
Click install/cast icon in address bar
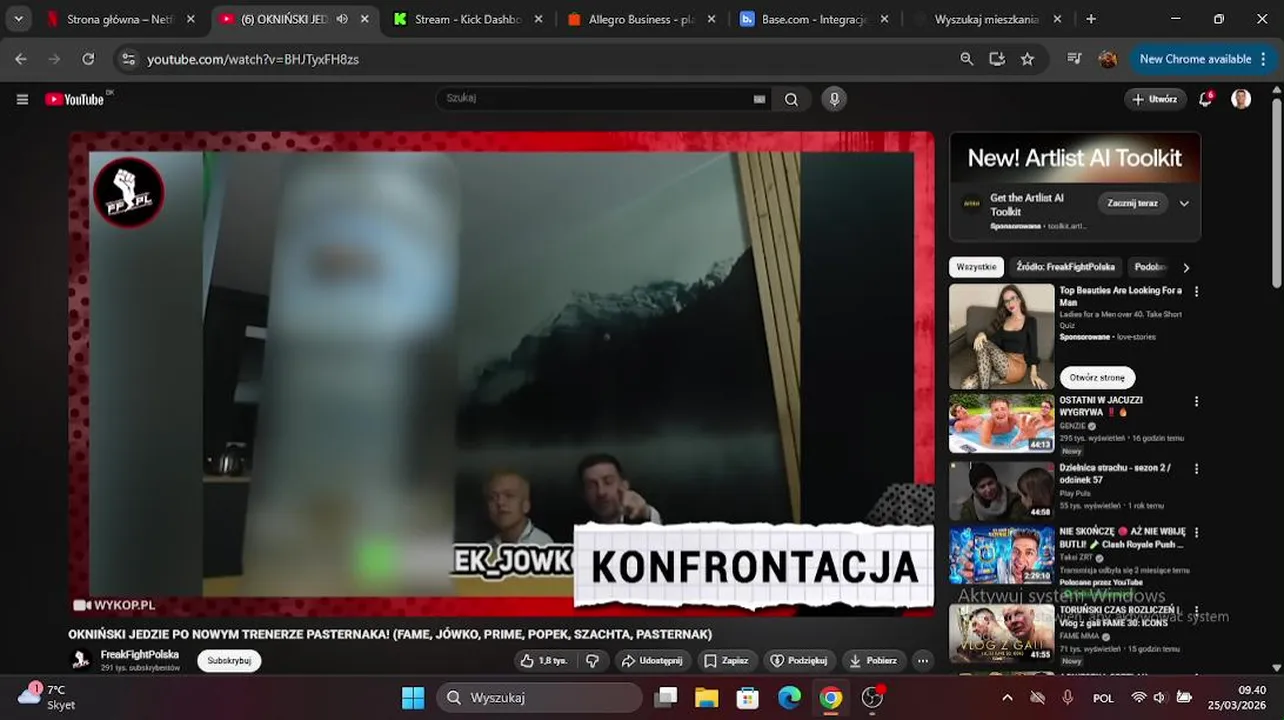tap(997, 59)
